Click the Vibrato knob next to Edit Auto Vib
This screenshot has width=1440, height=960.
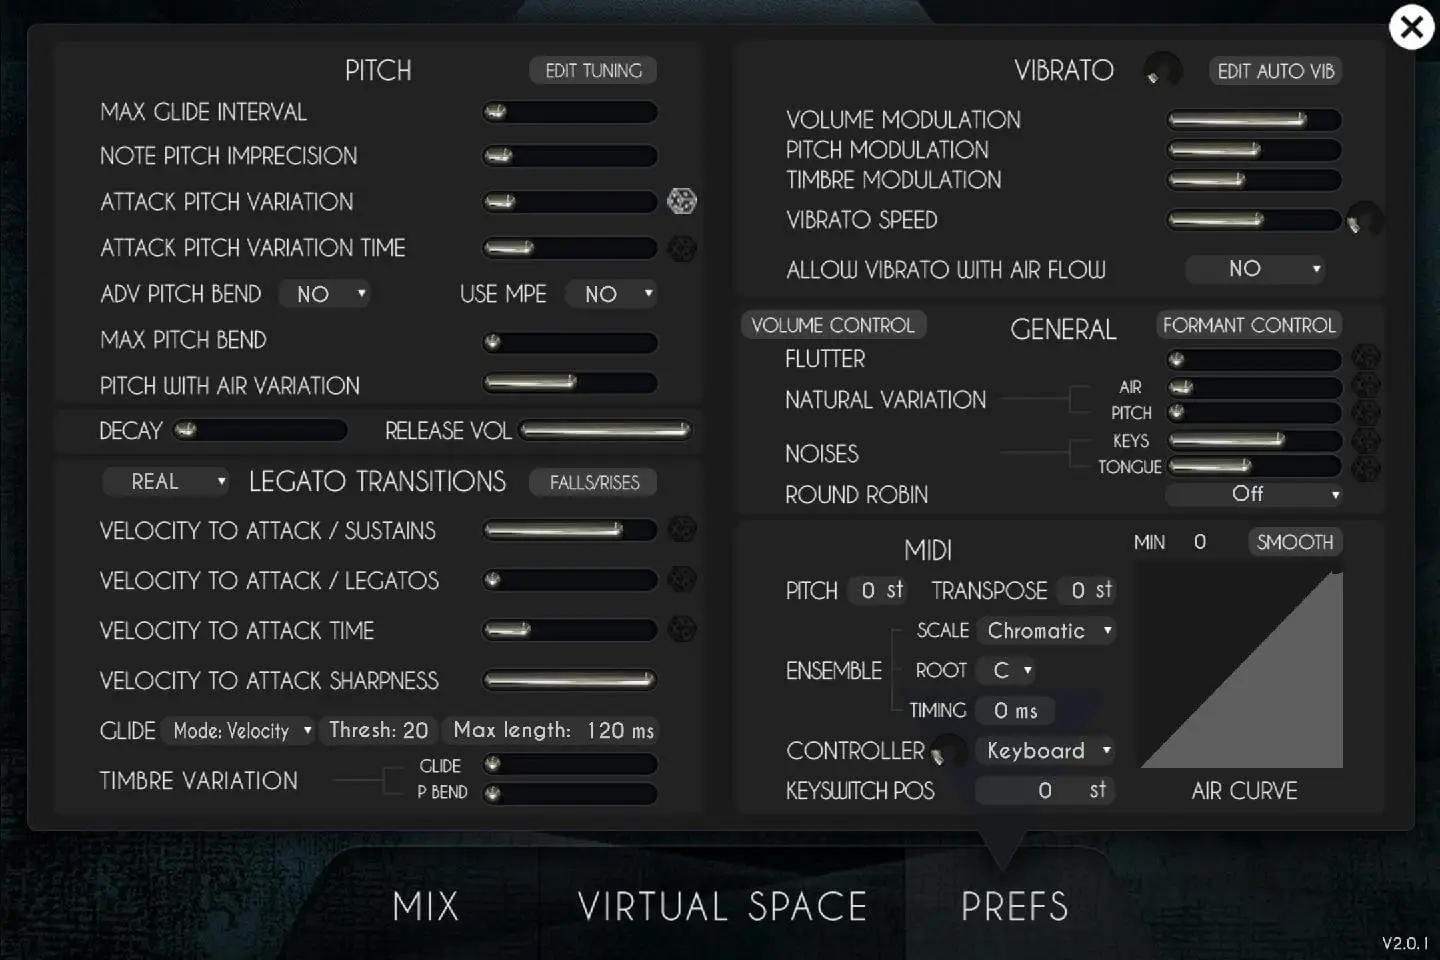click(x=1162, y=70)
